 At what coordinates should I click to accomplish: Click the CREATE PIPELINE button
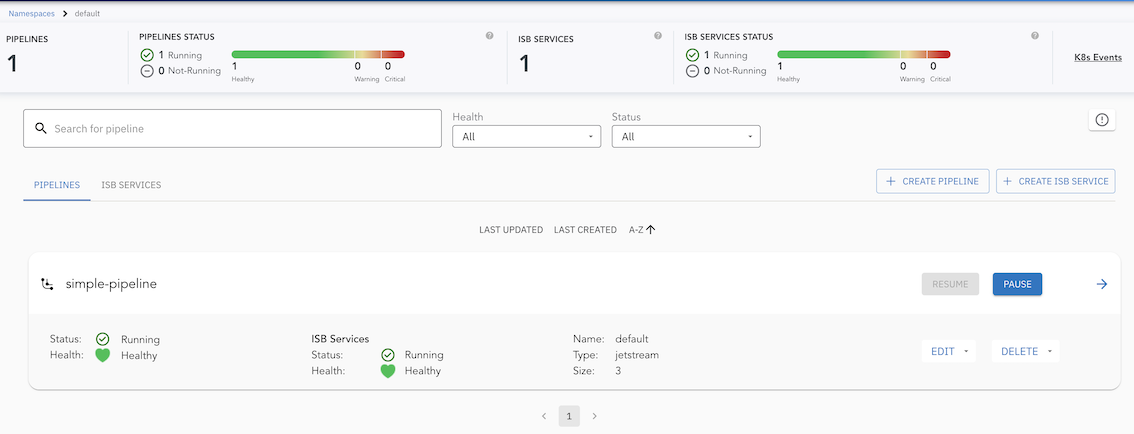[x=932, y=182]
